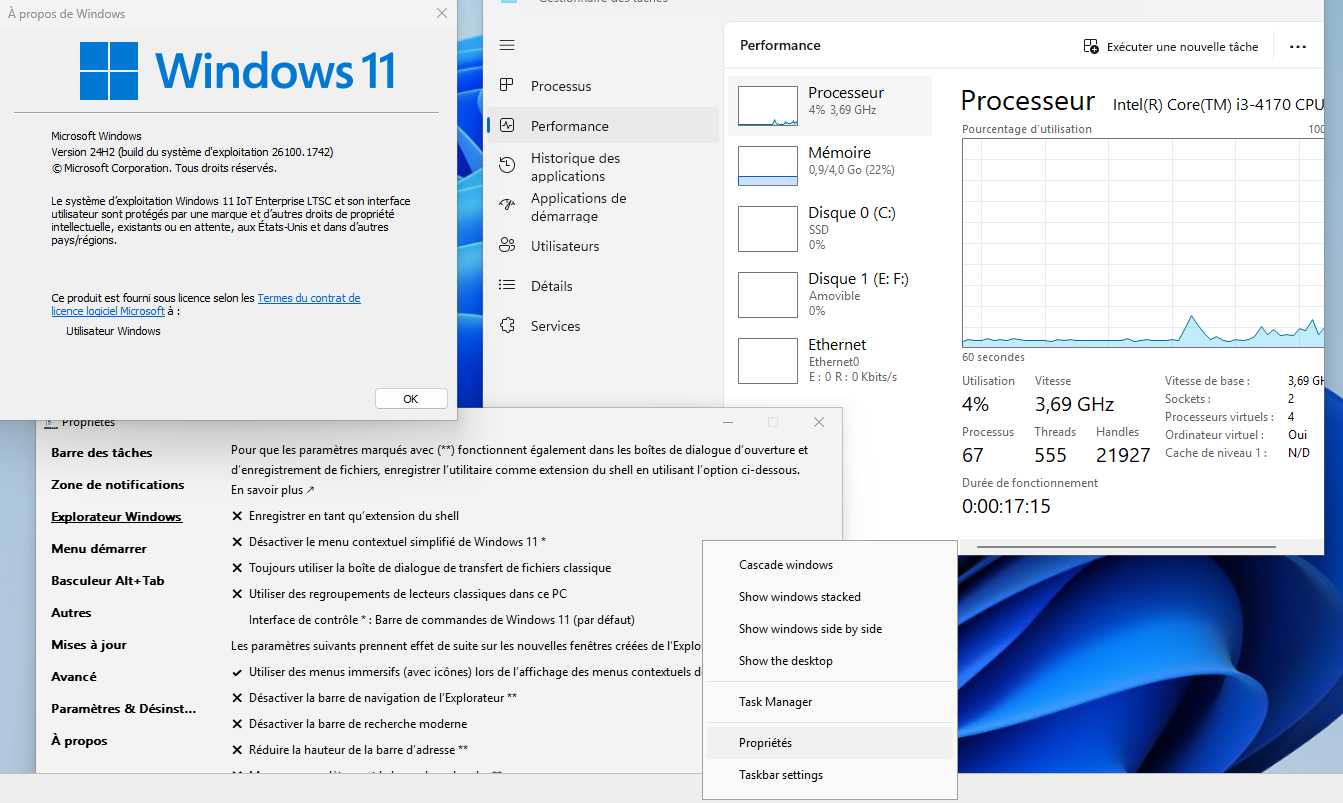Click the Historique des applications clock icon
Image resolution: width=1343 pixels, height=803 pixels.
(507, 165)
